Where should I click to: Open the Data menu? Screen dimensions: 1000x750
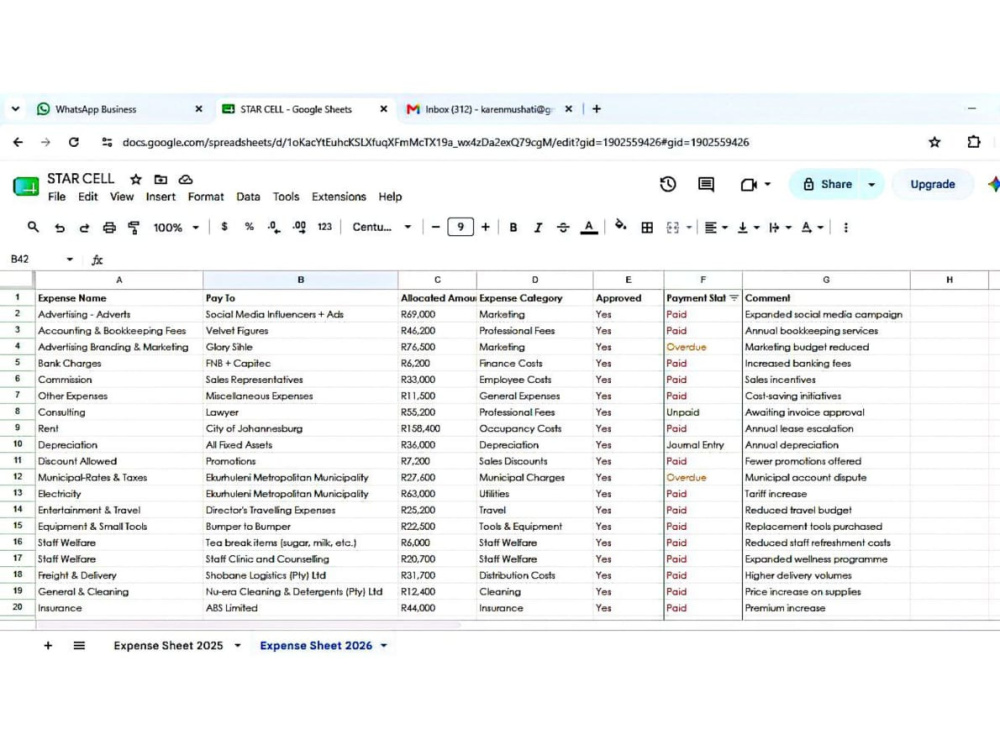pyautogui.click(x=248, y=196)
